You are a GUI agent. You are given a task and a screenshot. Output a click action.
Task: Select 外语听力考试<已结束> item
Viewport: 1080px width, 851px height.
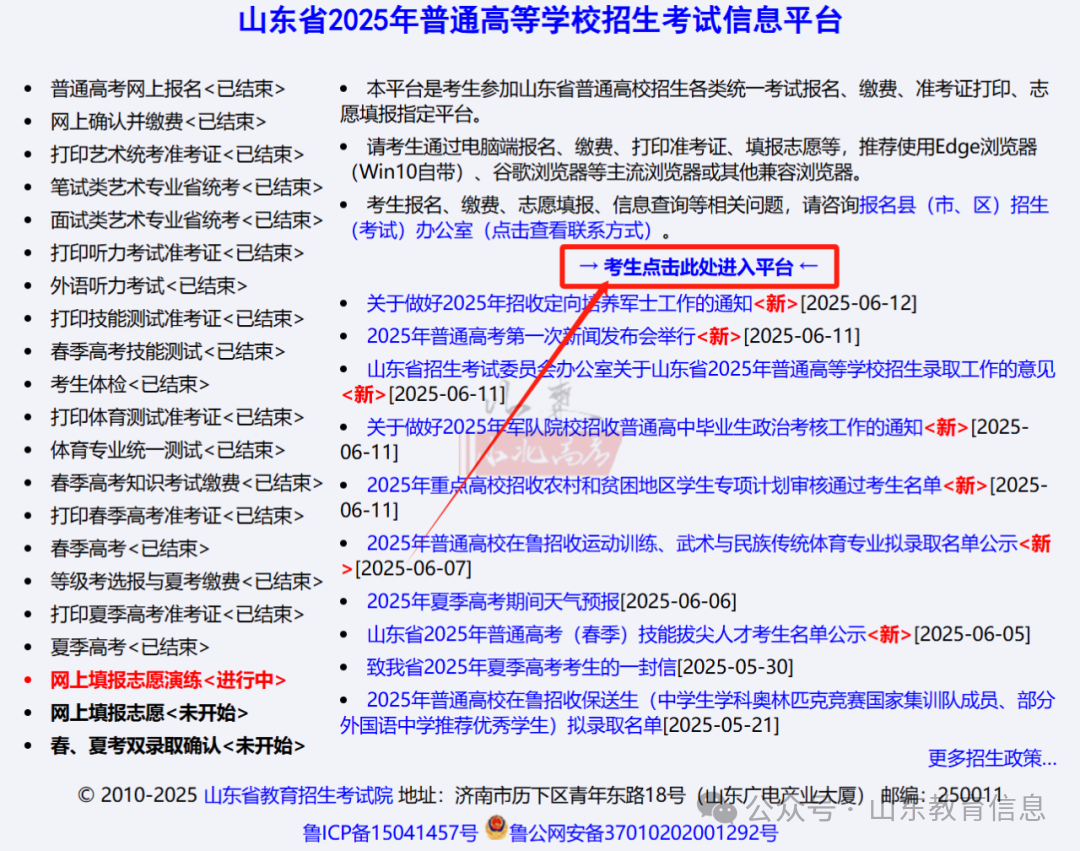[x=149, y=286]
